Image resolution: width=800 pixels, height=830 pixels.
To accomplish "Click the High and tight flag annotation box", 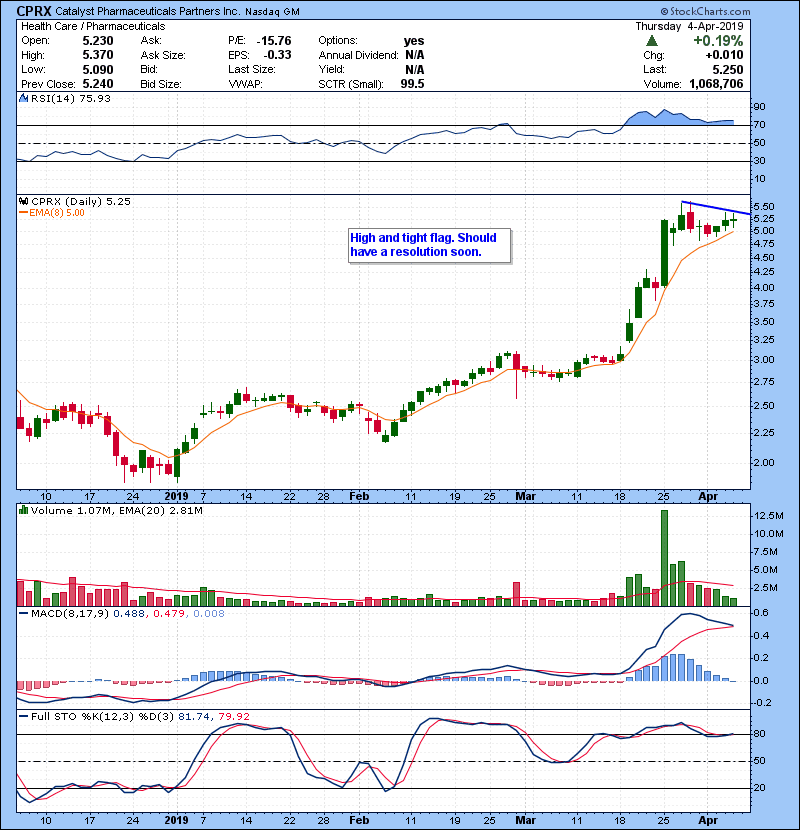I will [x=429, y=245].
